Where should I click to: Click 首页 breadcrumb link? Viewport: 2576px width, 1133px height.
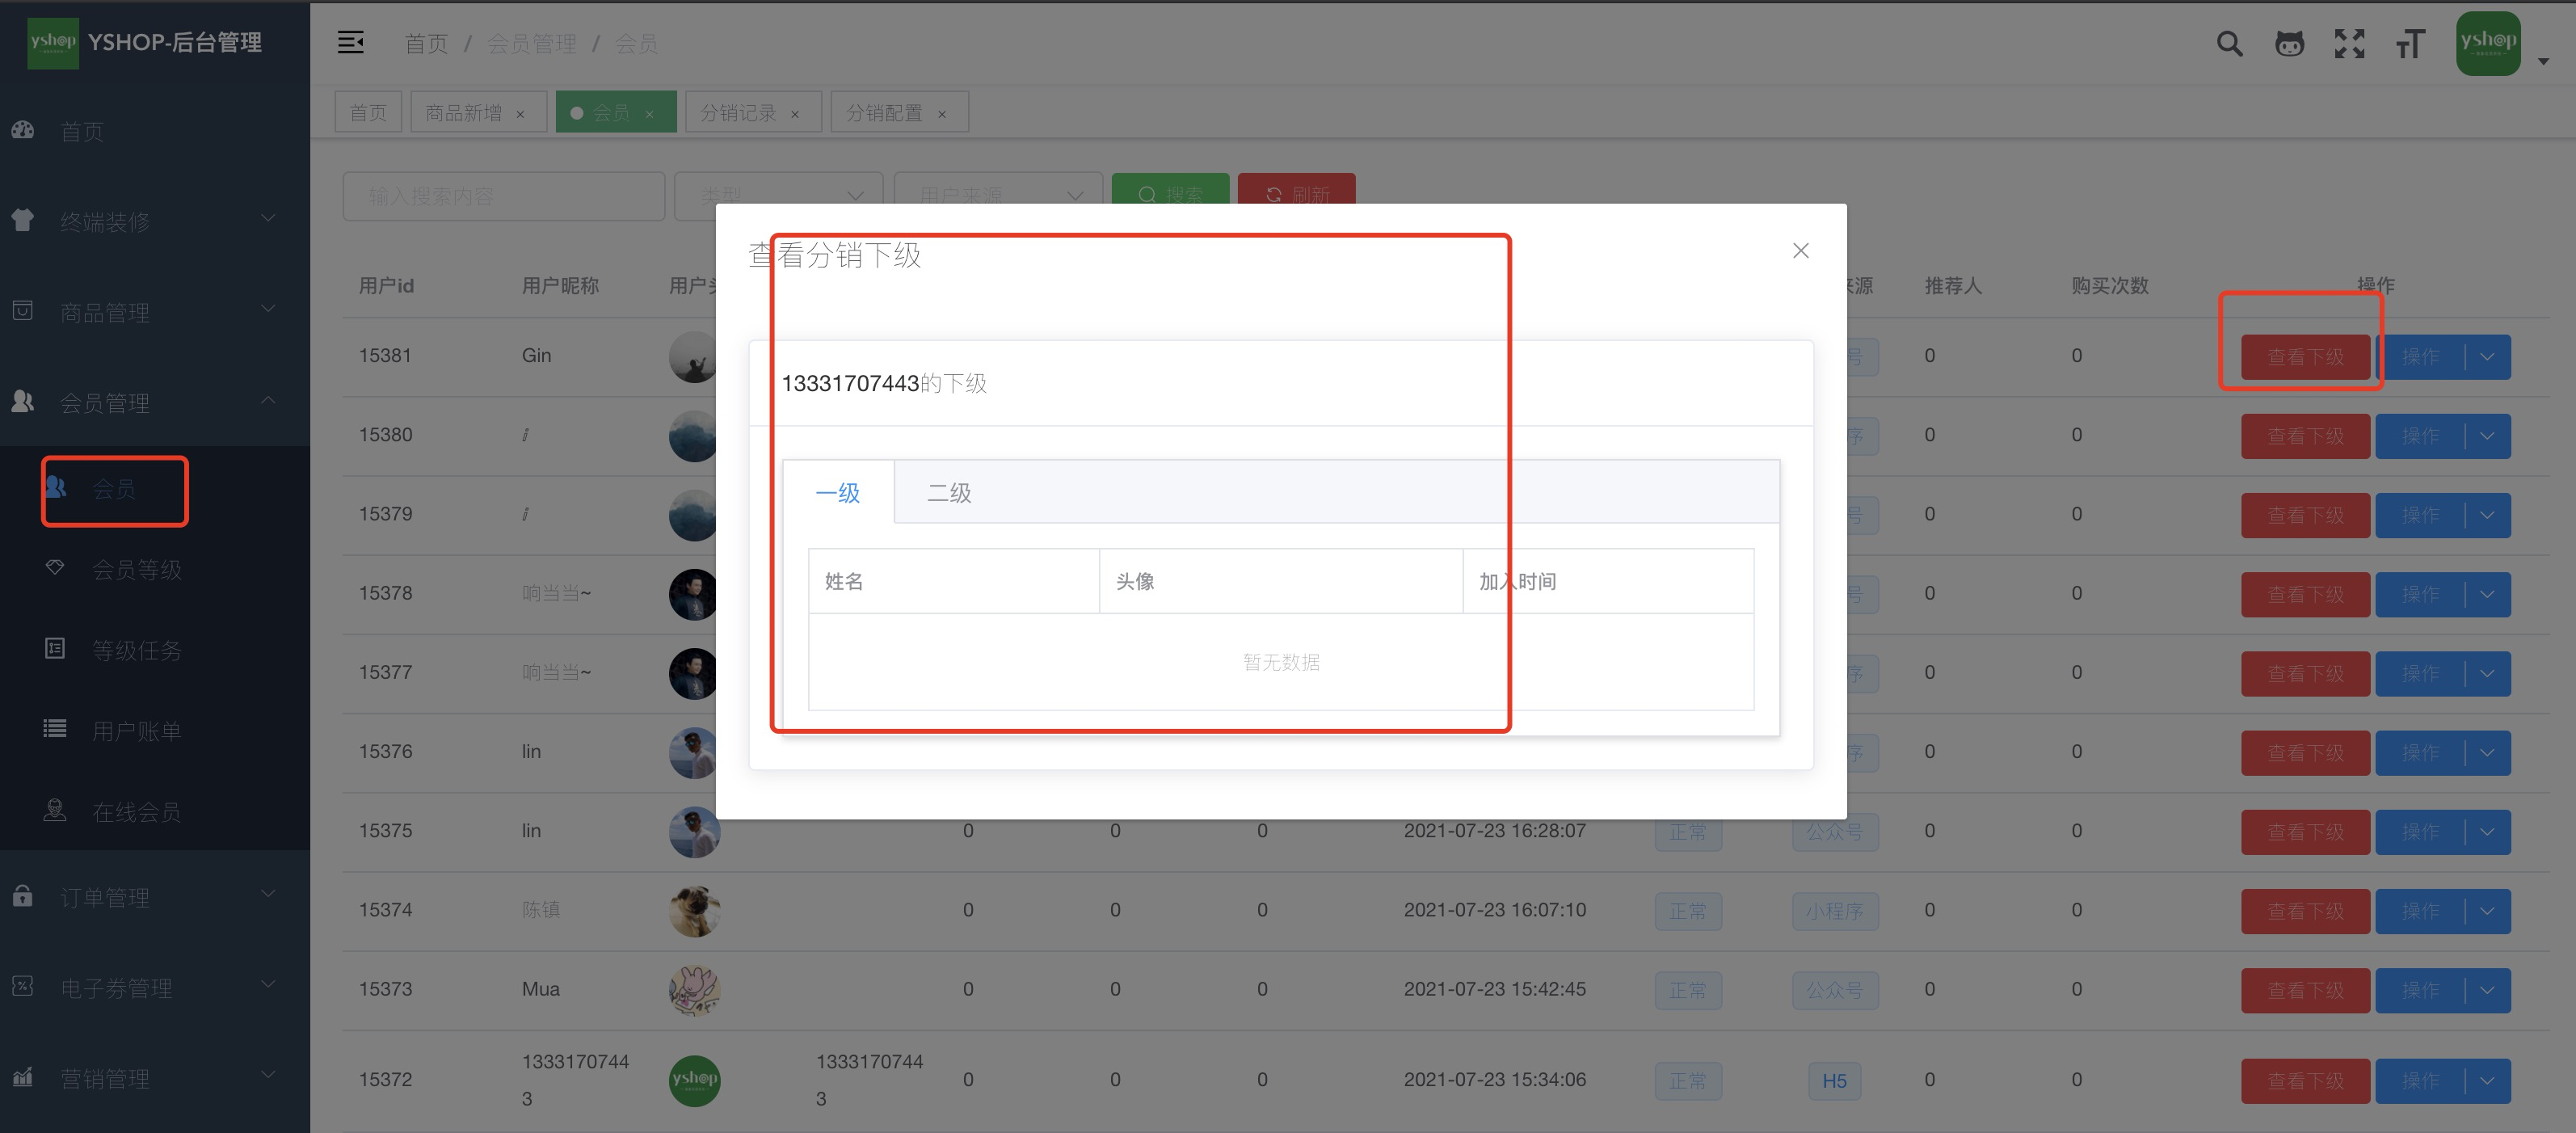point(426,43)
